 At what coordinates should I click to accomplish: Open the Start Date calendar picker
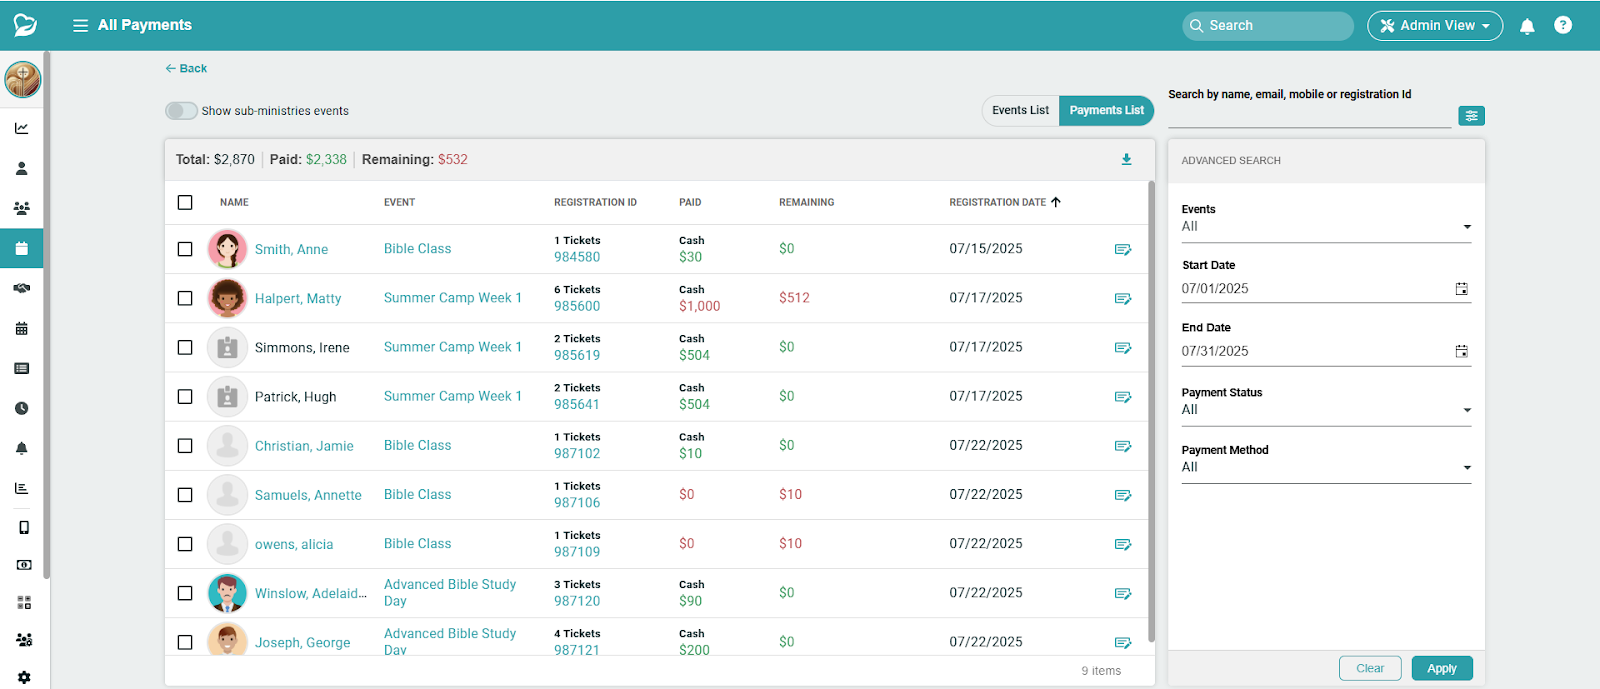pos(1461,289)
